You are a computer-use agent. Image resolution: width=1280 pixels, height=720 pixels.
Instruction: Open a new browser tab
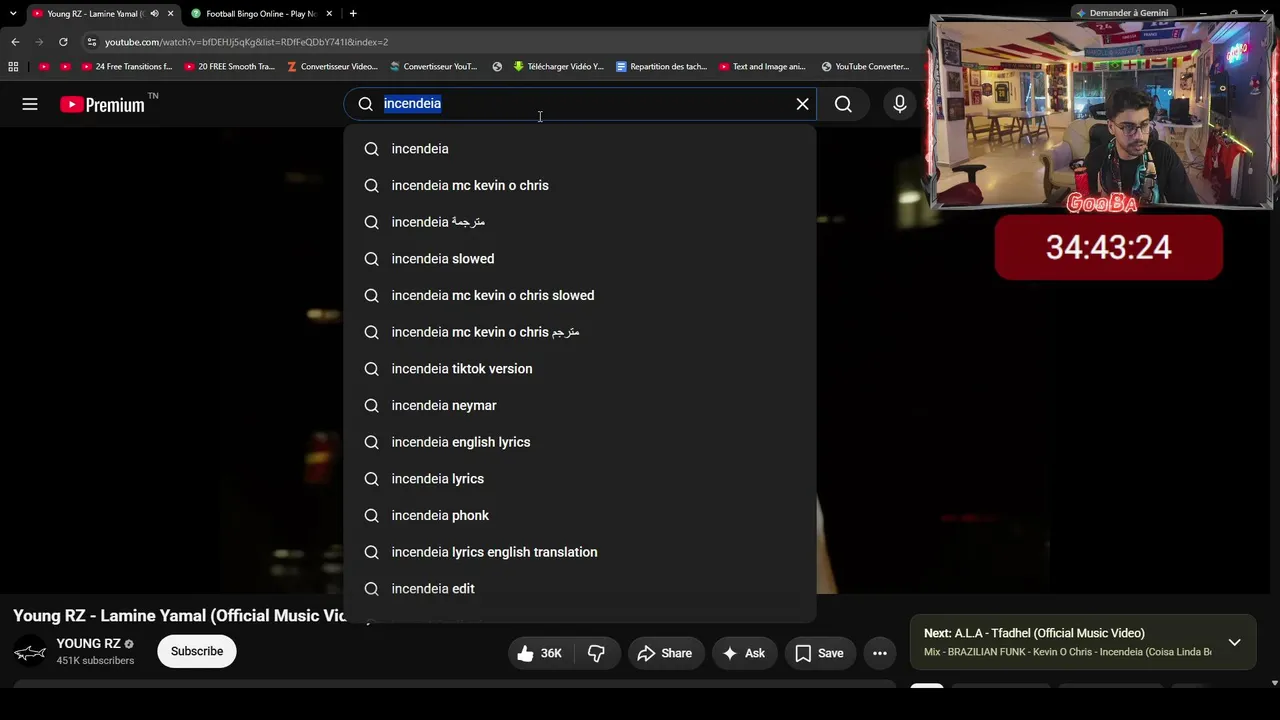click(353, 14)
